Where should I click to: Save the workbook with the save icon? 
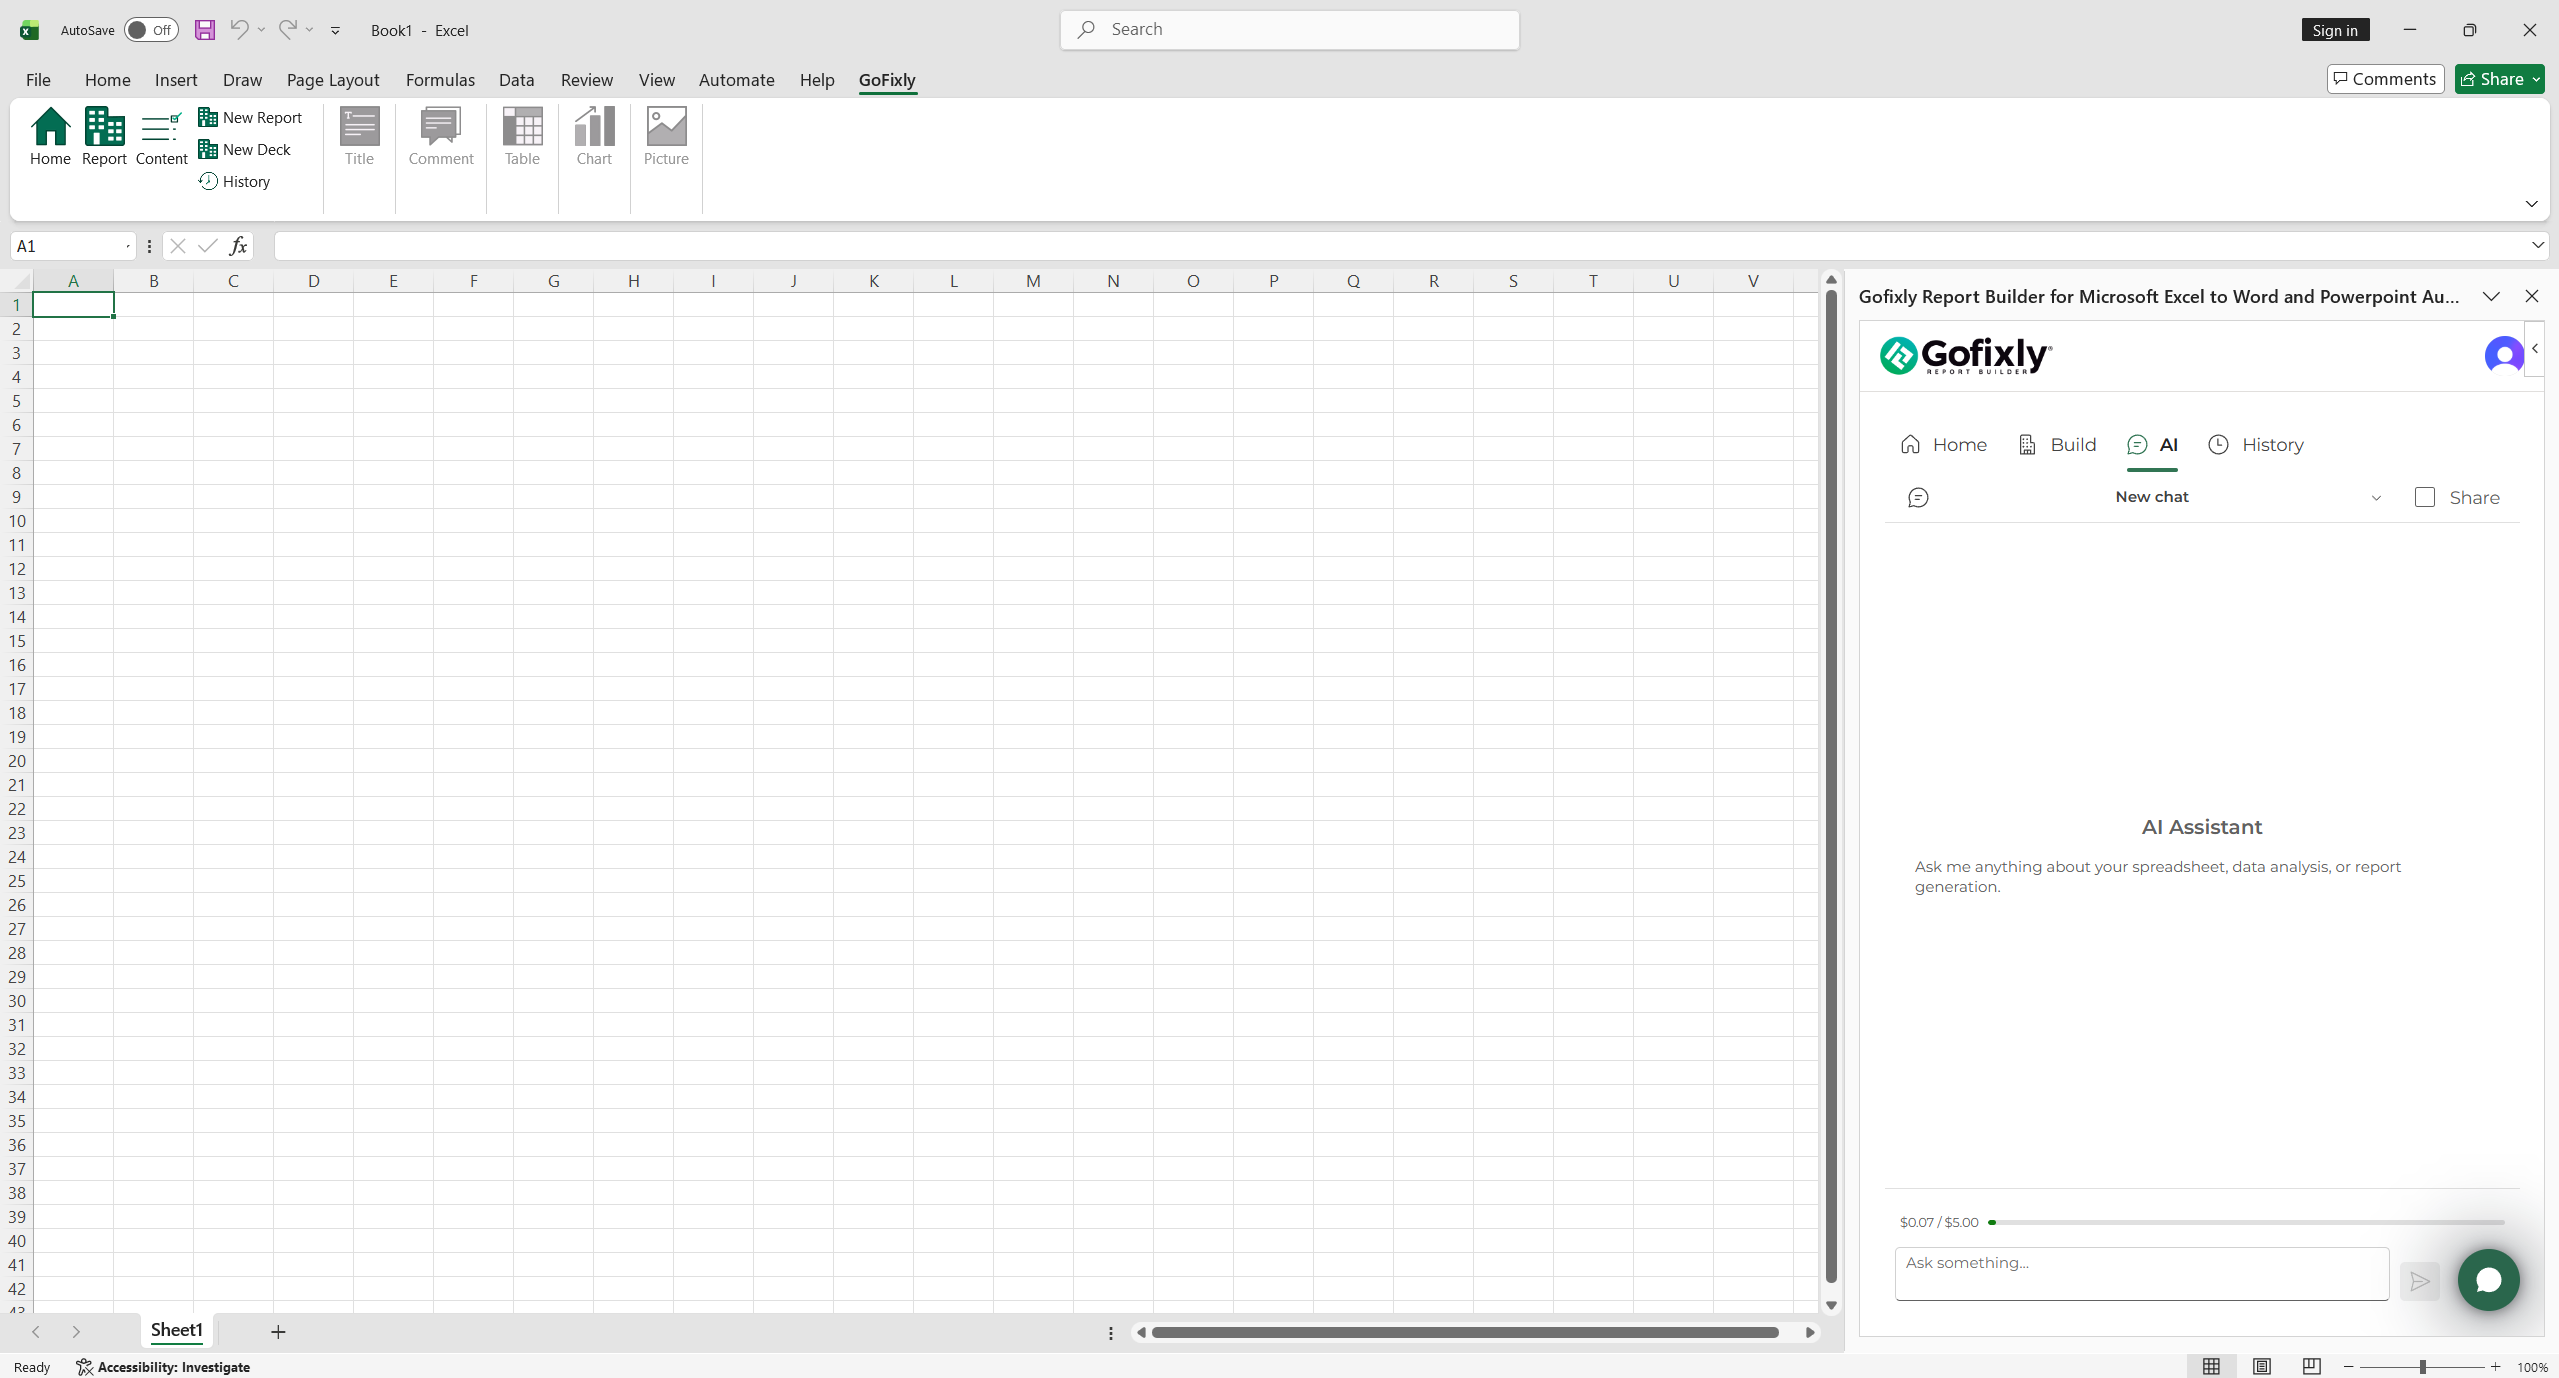[x=205, y=30]
